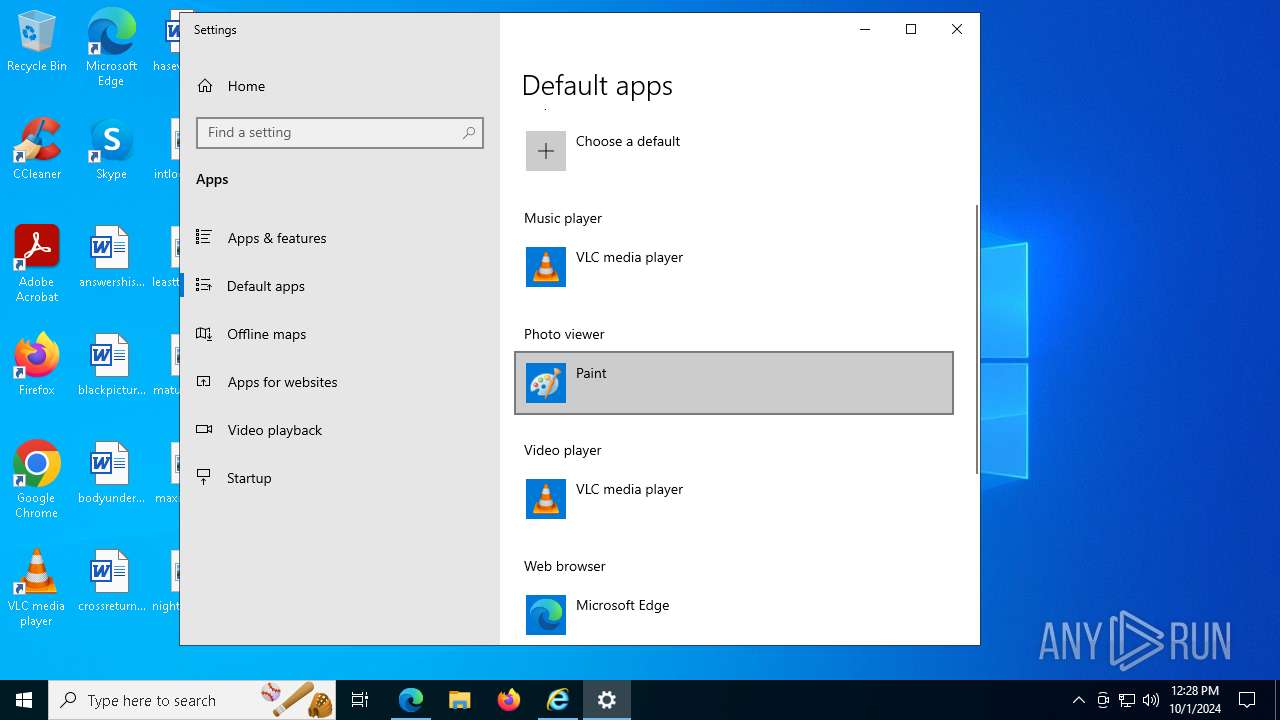
Task: Open File Explorer from the taskbar
Action: [x=459, y=700]
